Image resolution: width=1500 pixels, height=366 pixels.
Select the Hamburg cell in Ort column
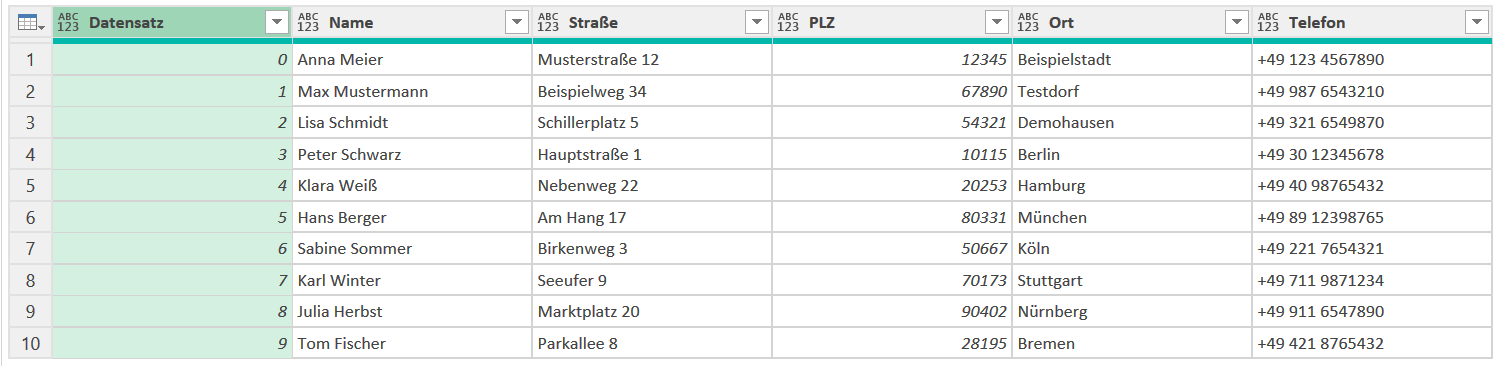coord(1132,186)
